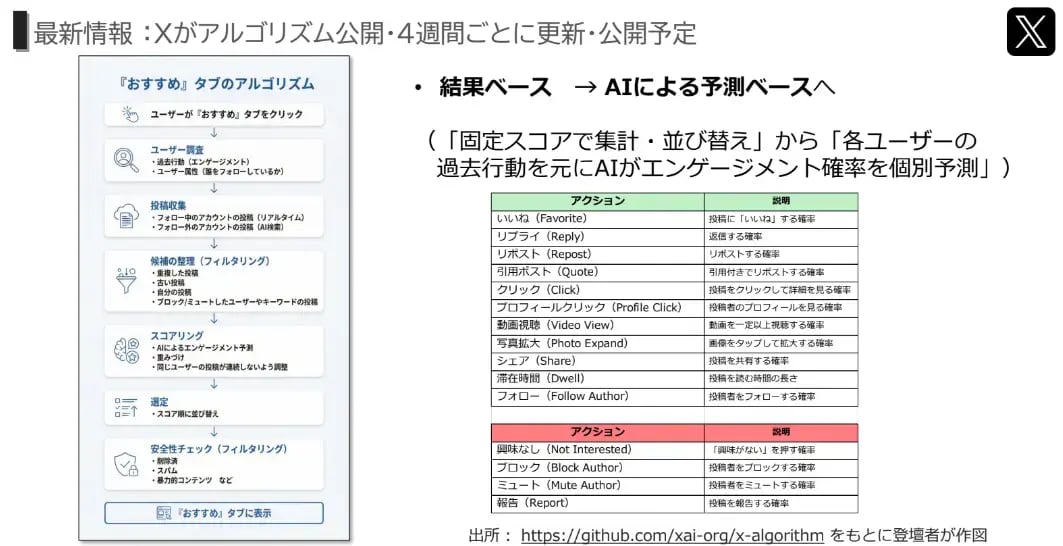Click the スコアリング step heading

click(177, 336)
